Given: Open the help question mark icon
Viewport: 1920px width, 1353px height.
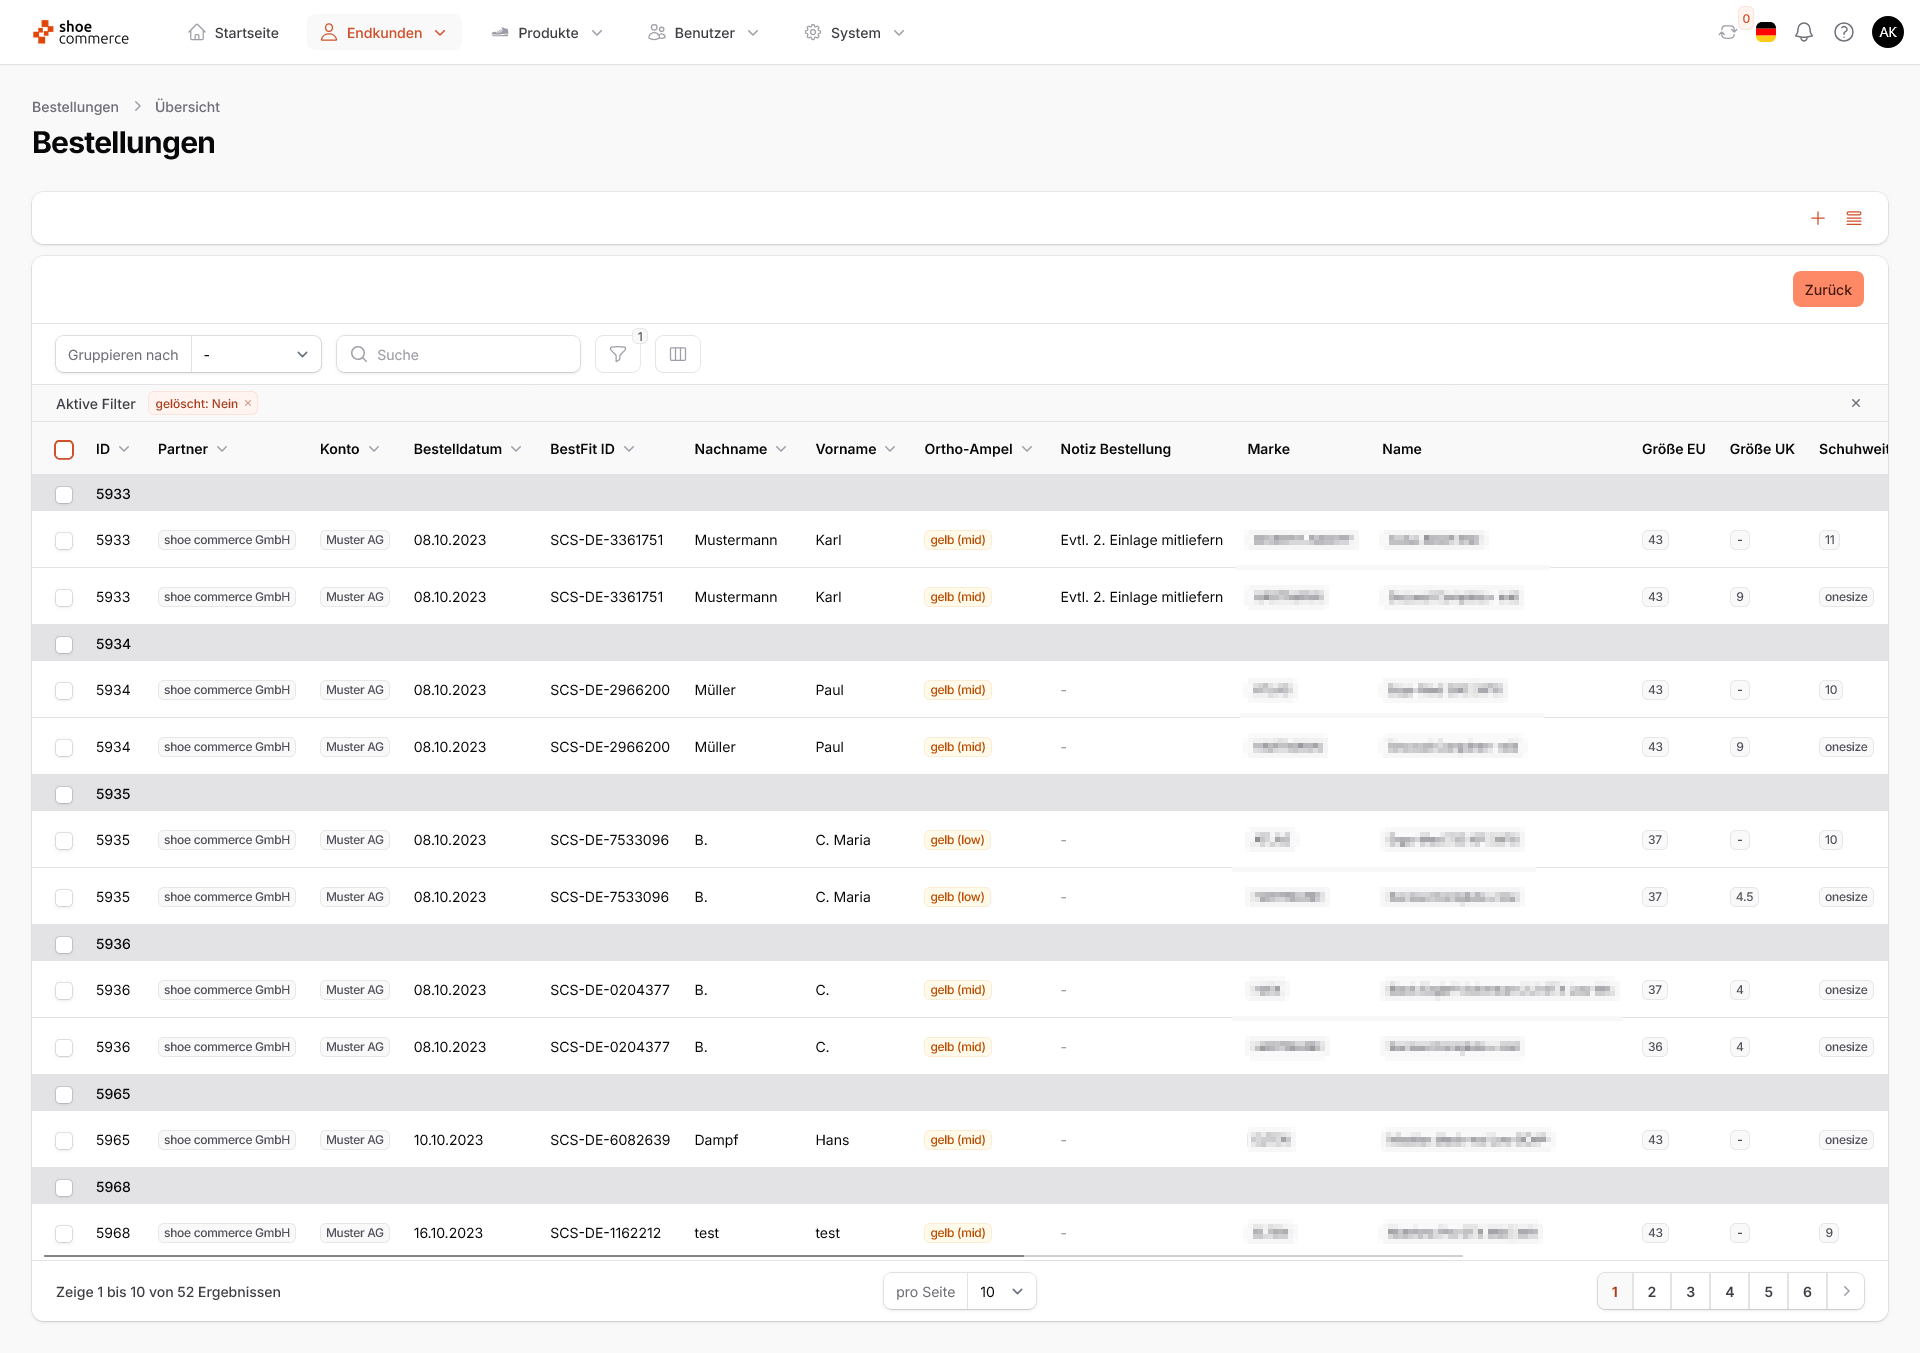Looking at the screenshot, I should [x=1844, y=32].
